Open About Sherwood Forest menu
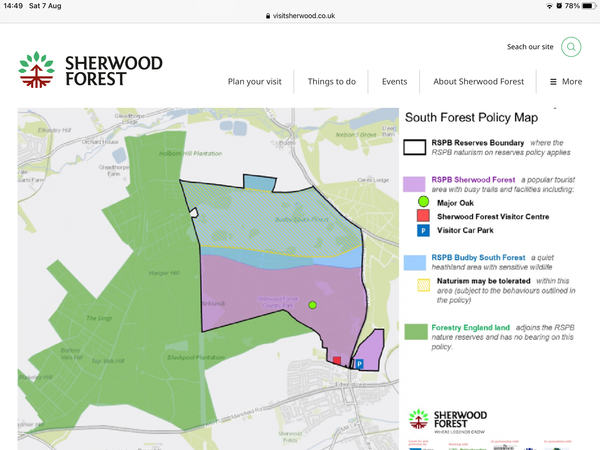600x450 pixels. point(479,82)
